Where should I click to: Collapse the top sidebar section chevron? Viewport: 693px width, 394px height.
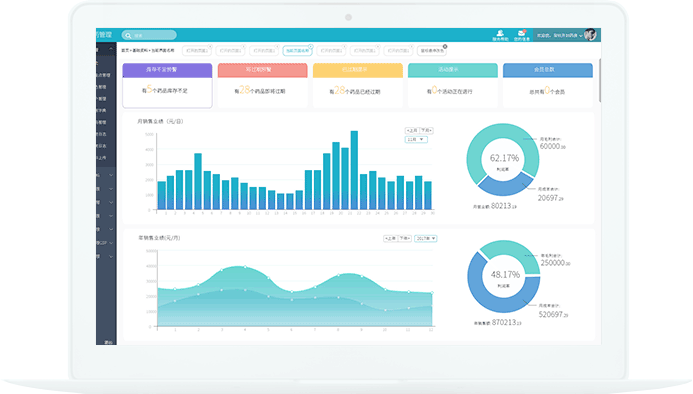tap(110, 49)
